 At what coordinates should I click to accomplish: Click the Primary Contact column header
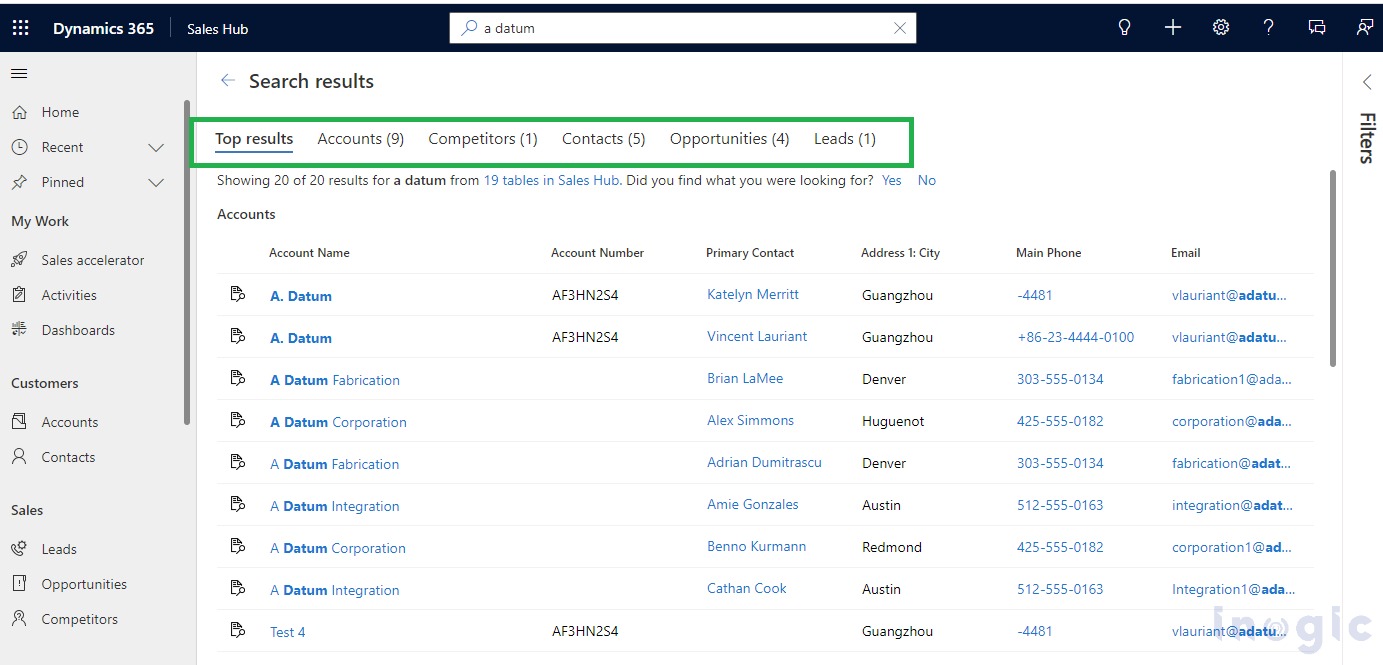point(750,253)
